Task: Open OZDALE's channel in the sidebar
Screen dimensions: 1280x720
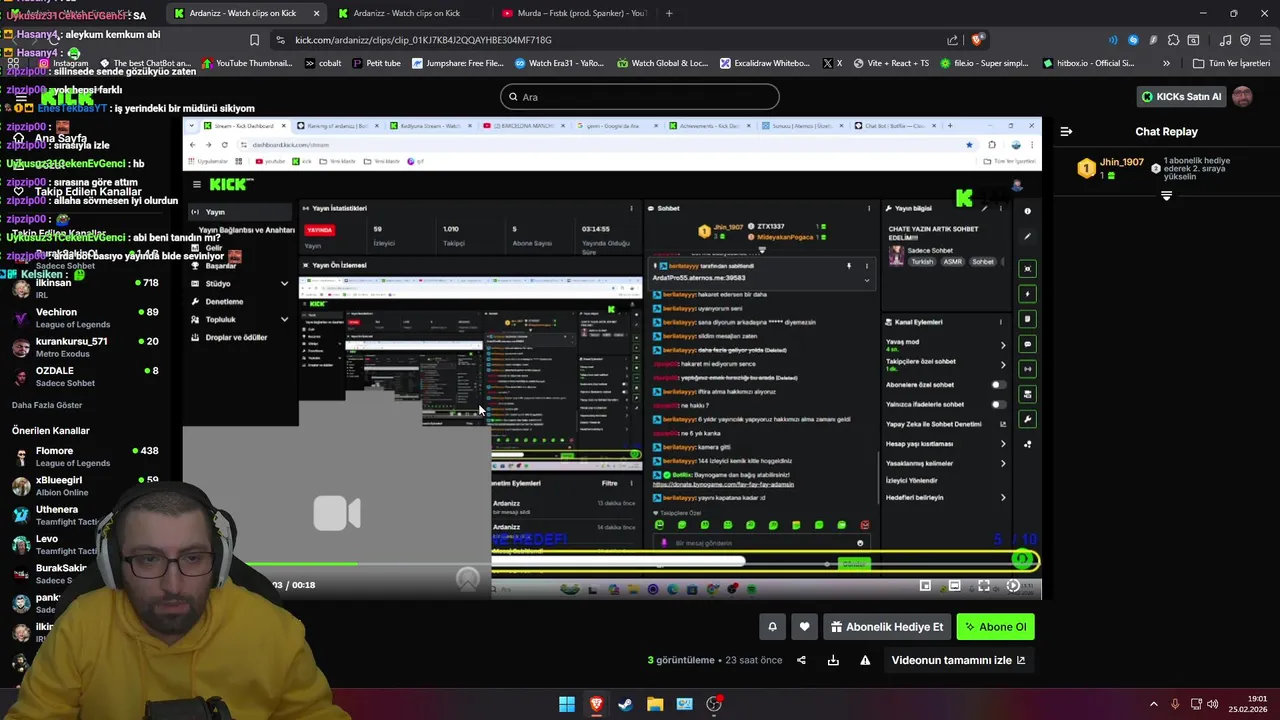Action: [x=84, y=376]
